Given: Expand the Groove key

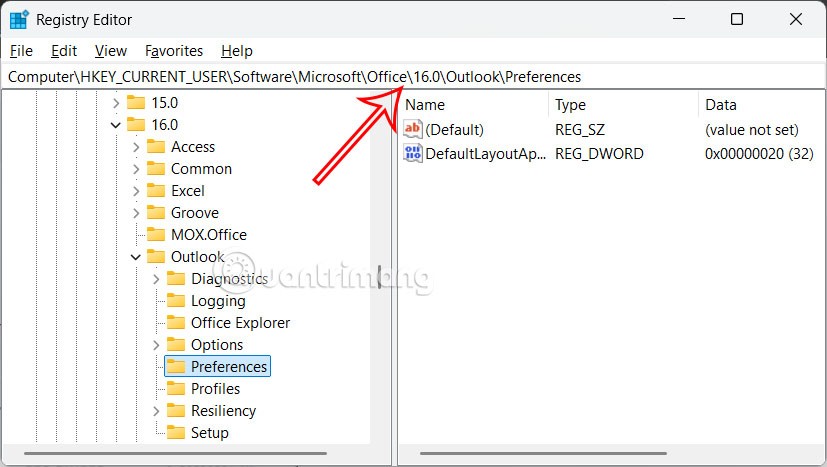Looking at the screenshot, I should [136, 213].
